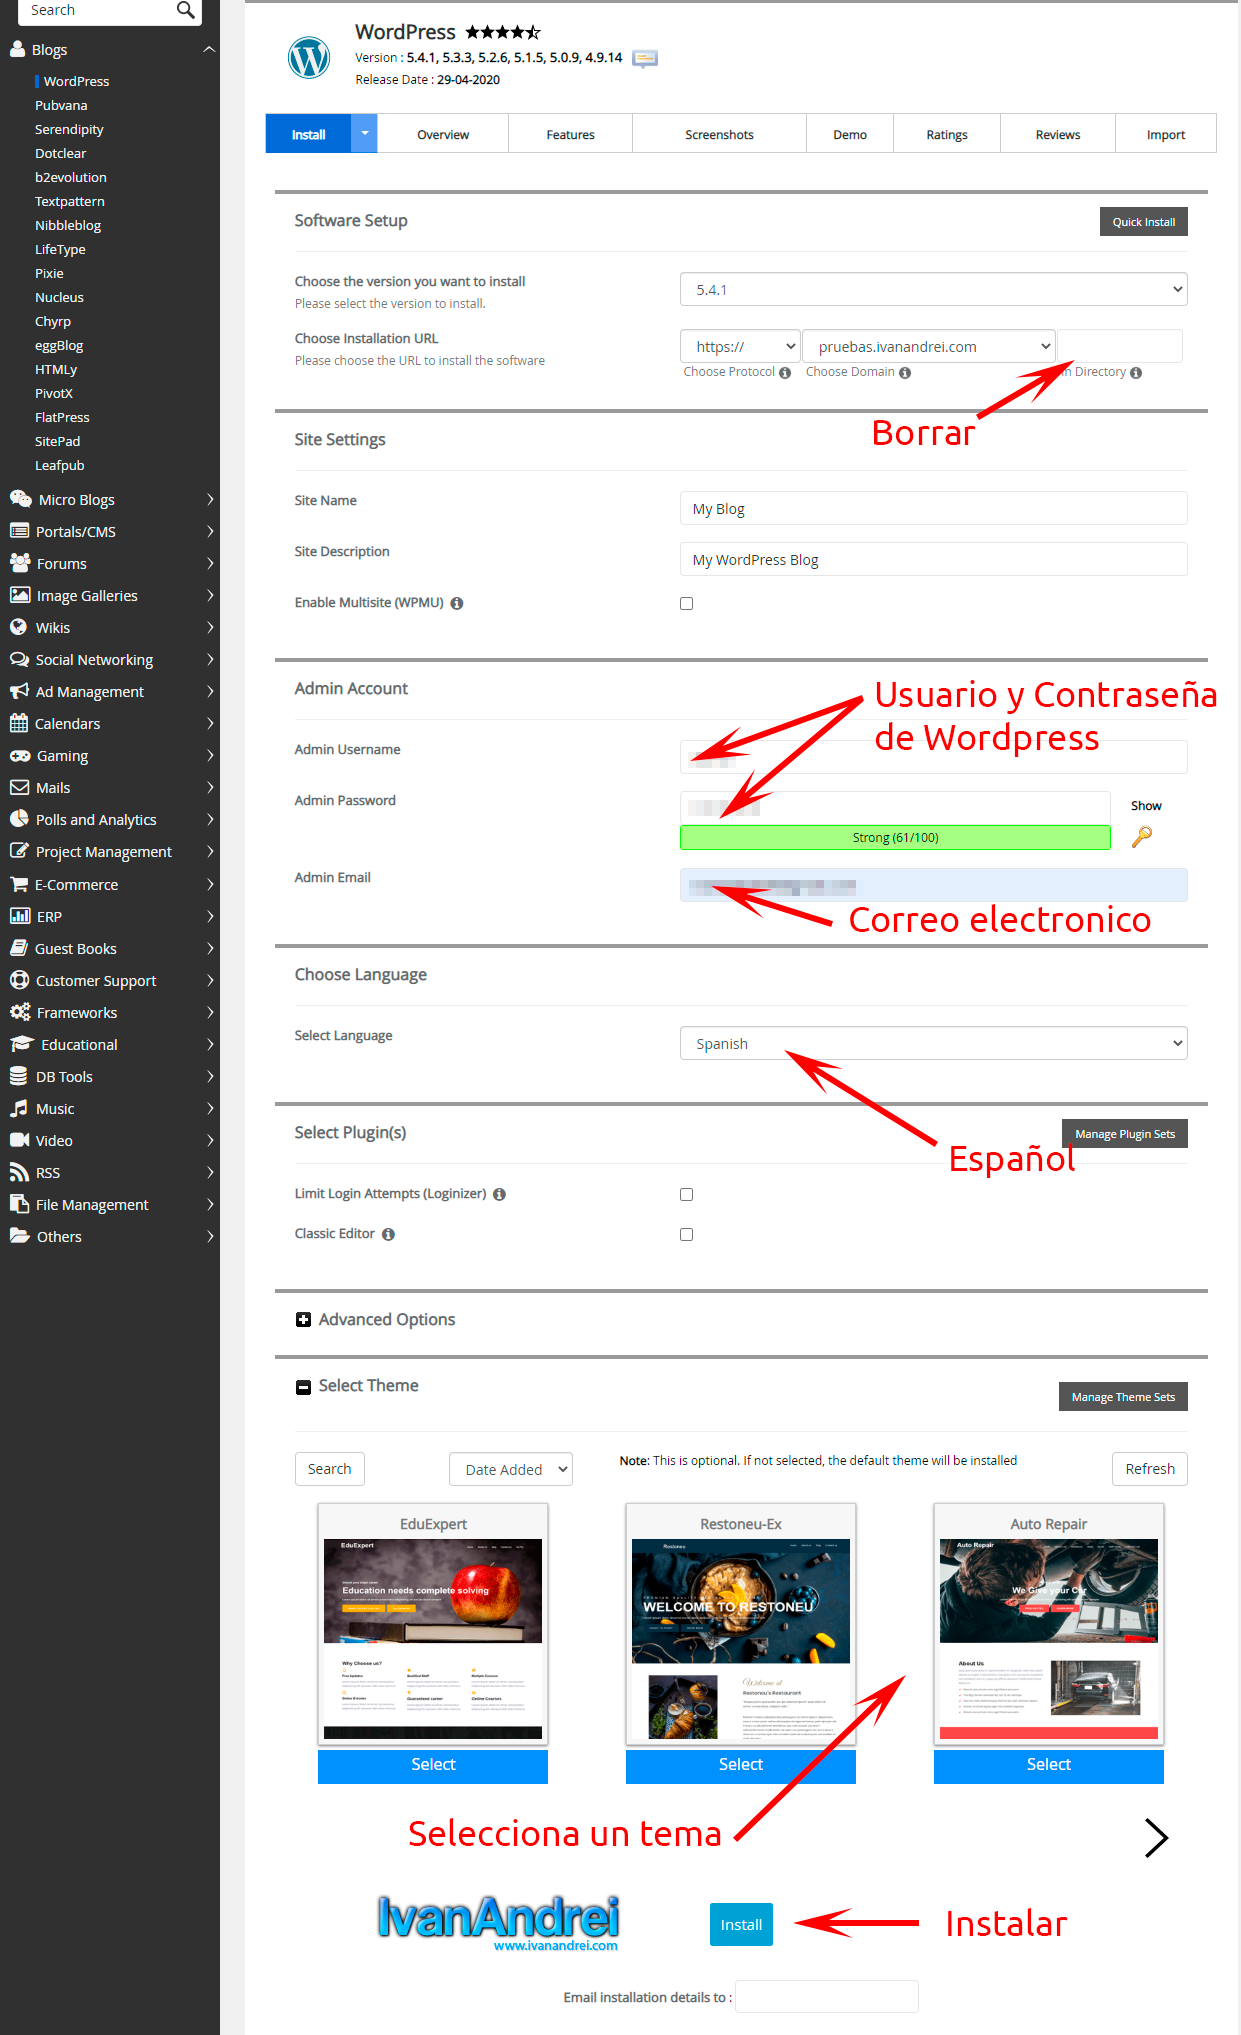Screen dimensions: 1241x2035
Task: Open the WordPress version dropdown
Action: pos(933,289)
